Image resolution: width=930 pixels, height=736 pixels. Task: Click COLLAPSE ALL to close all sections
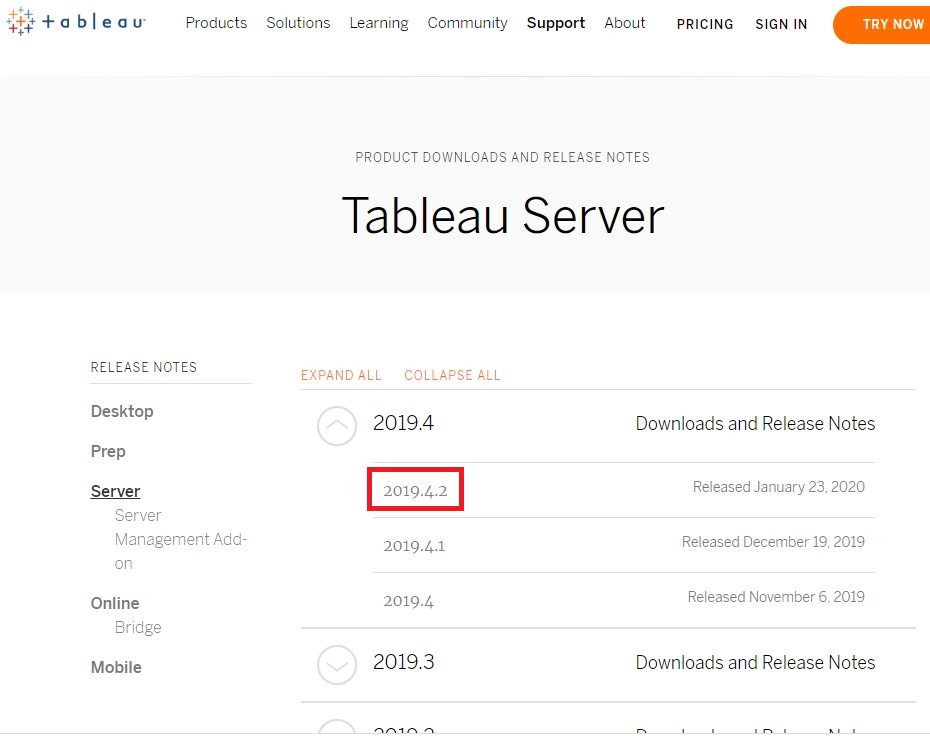pyautogui.click(x=452, y=375)
